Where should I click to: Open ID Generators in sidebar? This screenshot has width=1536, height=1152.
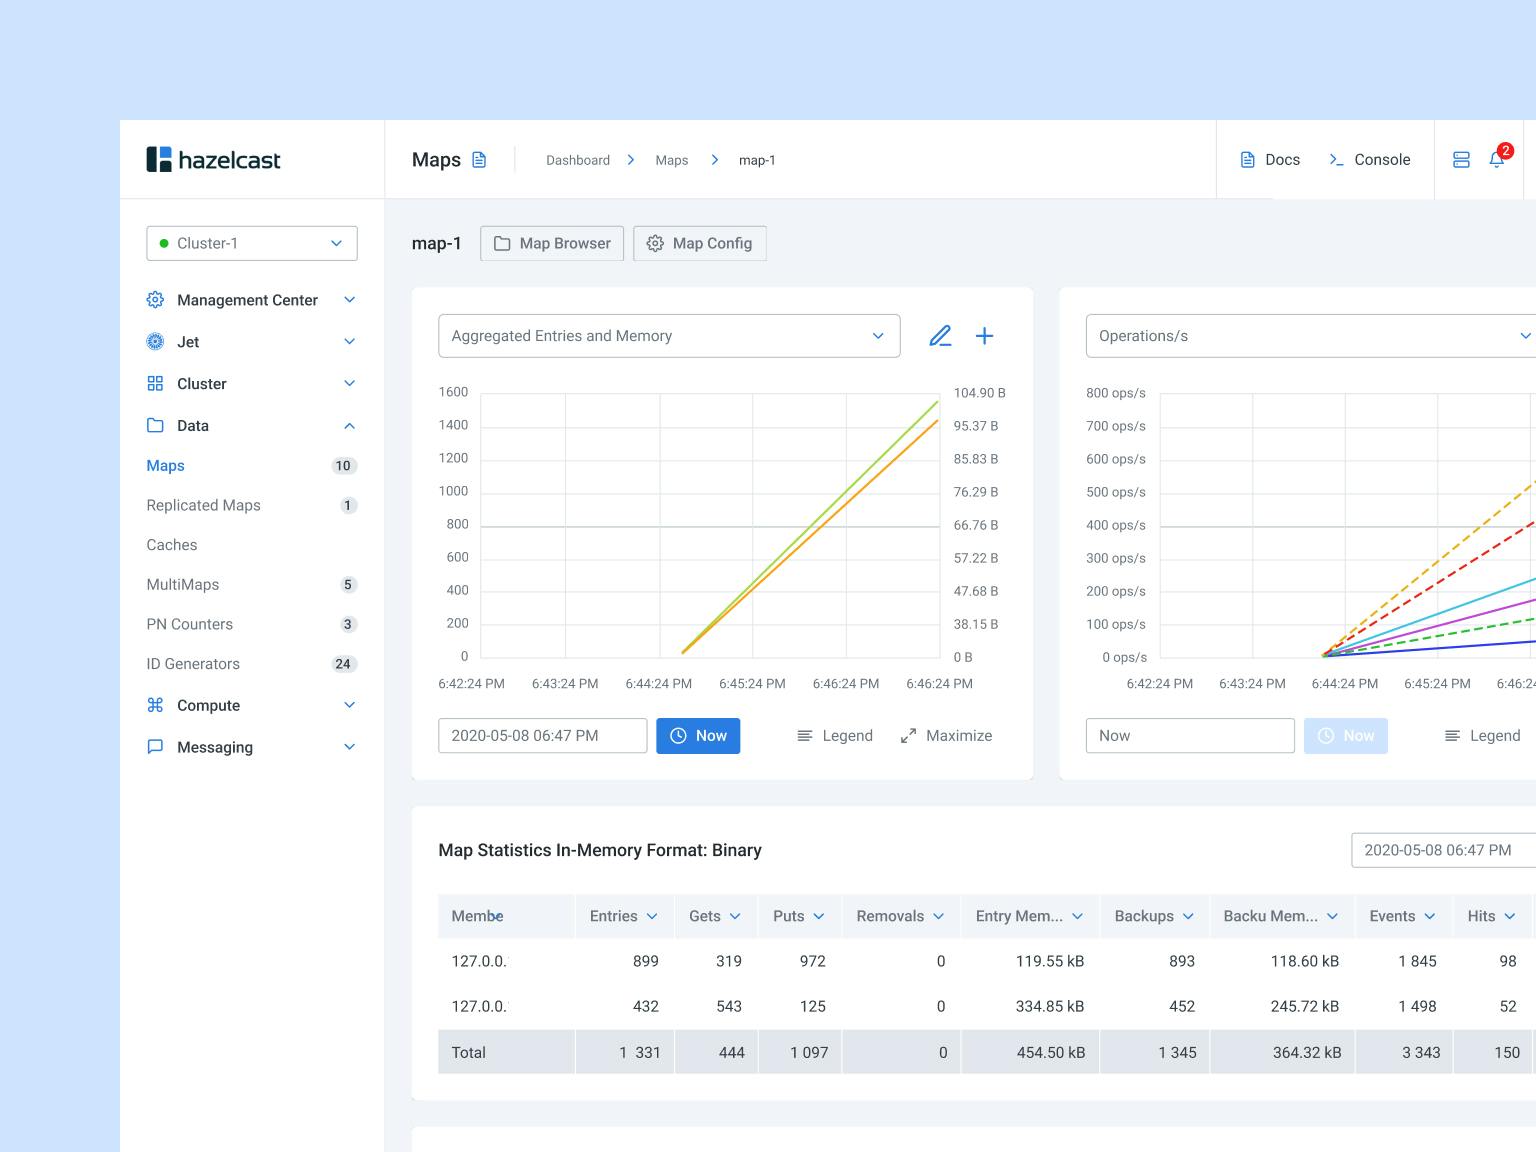click(193, 664)
